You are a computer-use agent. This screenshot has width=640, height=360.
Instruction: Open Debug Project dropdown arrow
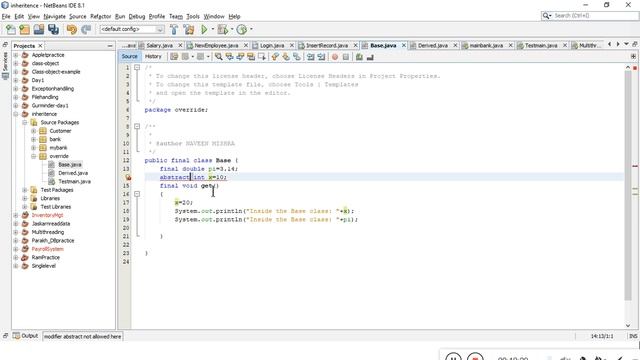click(x=231, y=29)
